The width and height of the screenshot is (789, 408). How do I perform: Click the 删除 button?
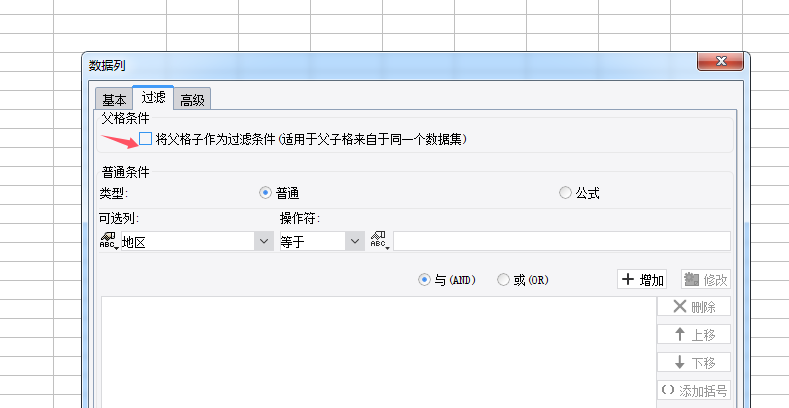[x=694, y=306]
